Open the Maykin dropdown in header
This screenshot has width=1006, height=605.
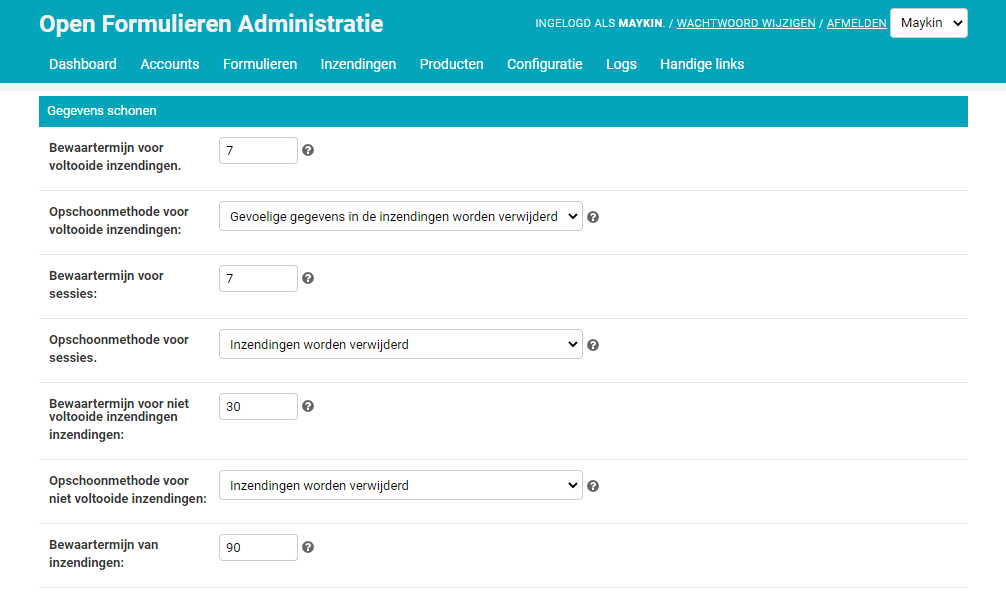(x=928, y=23)
